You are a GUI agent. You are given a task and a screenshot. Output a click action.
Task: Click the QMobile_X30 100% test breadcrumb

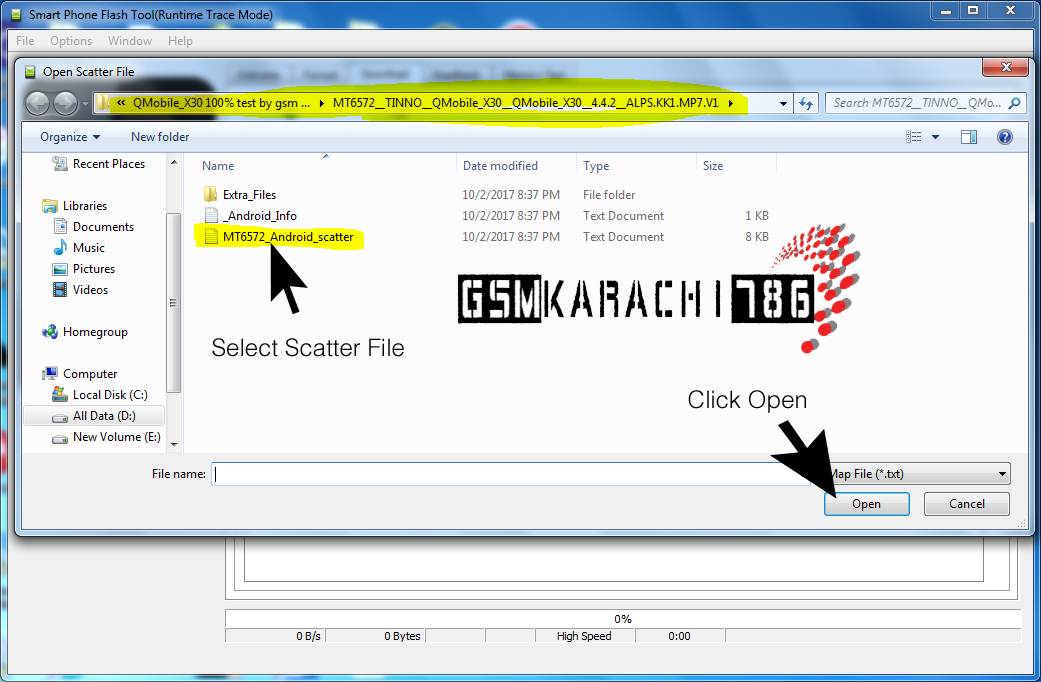[x=222, y=103]
